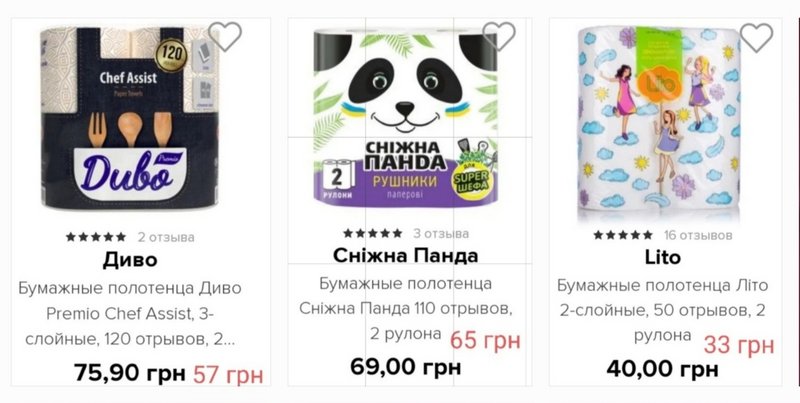This screenshot has width=800, height=403.
Task: Open the Сніжна Панда panda package image
Action: tap(406, 118)
